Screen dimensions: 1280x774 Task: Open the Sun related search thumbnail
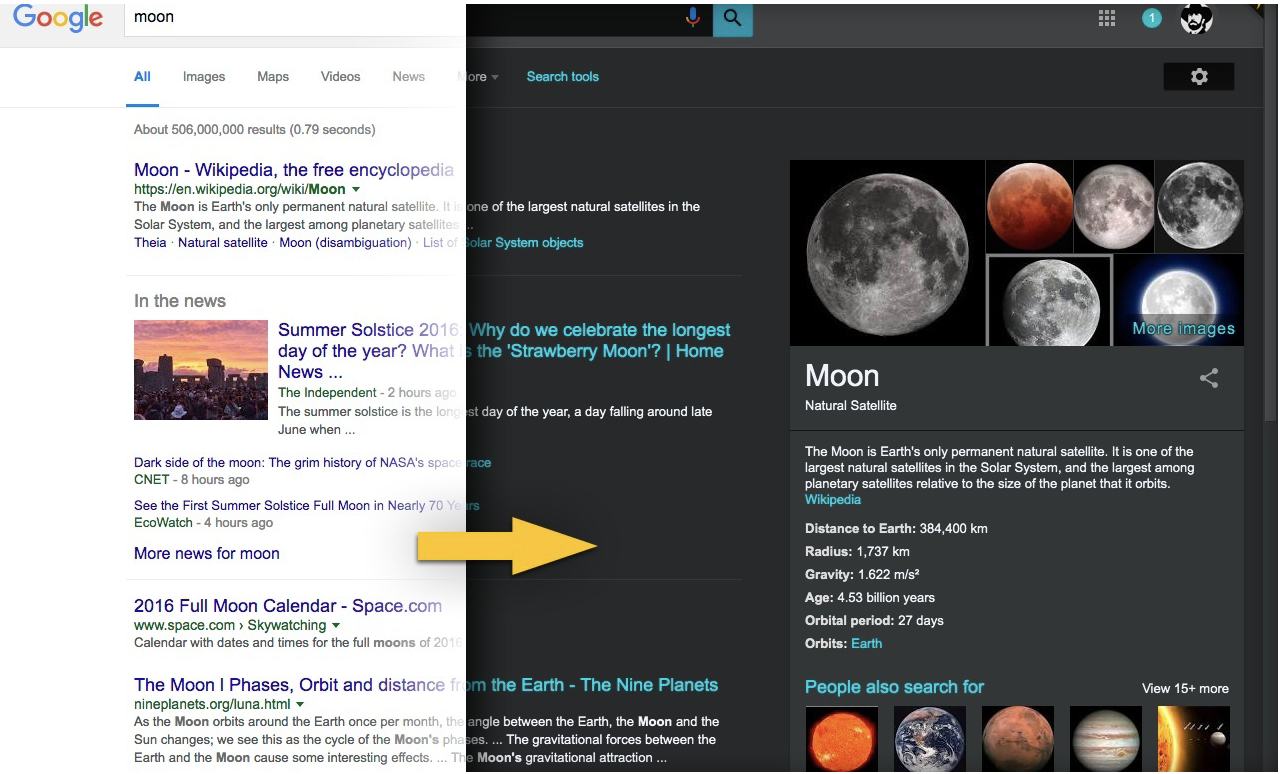click(842, 739)
